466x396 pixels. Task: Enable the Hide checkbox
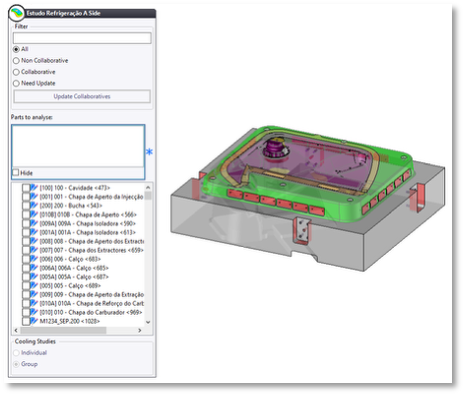(16, 173)
